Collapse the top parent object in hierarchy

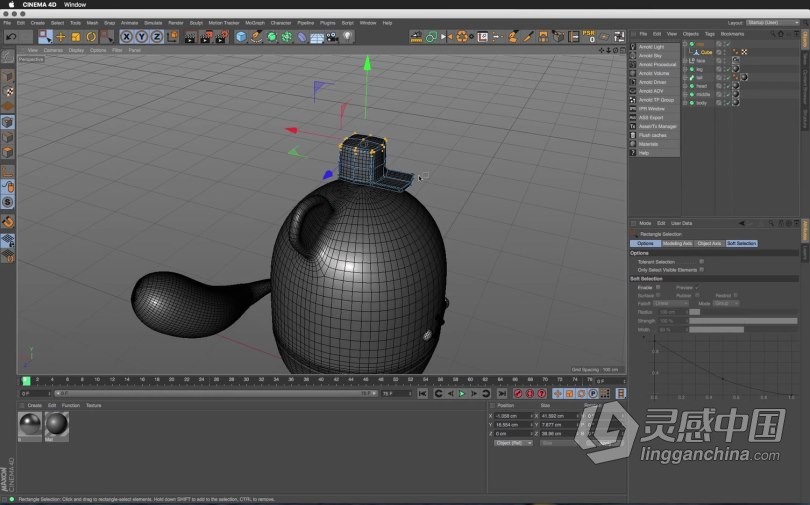click(x=686, y=44)
